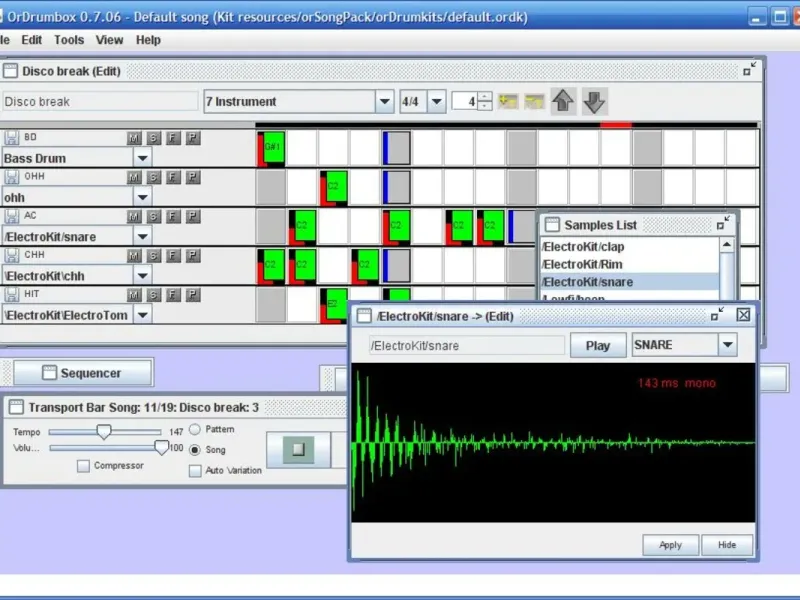Open the Tools menu
The image size is (800, 600).
point(69,40)
